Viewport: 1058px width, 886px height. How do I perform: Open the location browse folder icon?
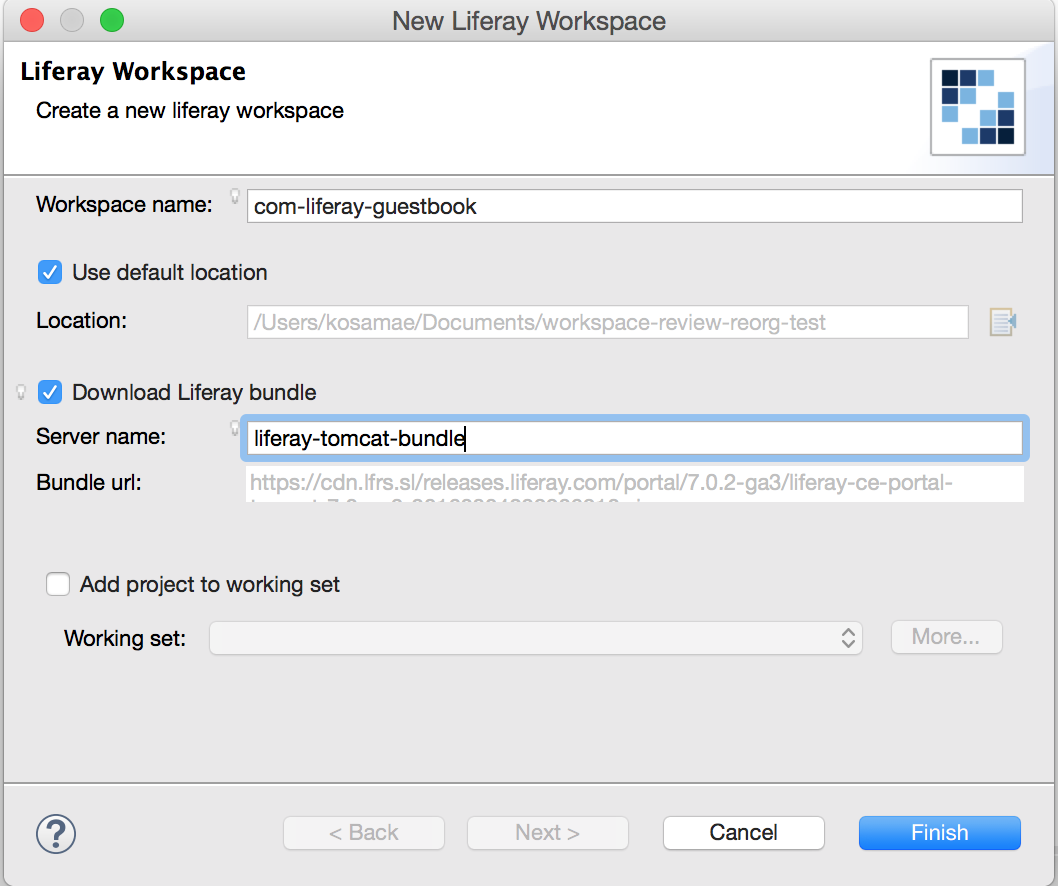point(1003,322)
